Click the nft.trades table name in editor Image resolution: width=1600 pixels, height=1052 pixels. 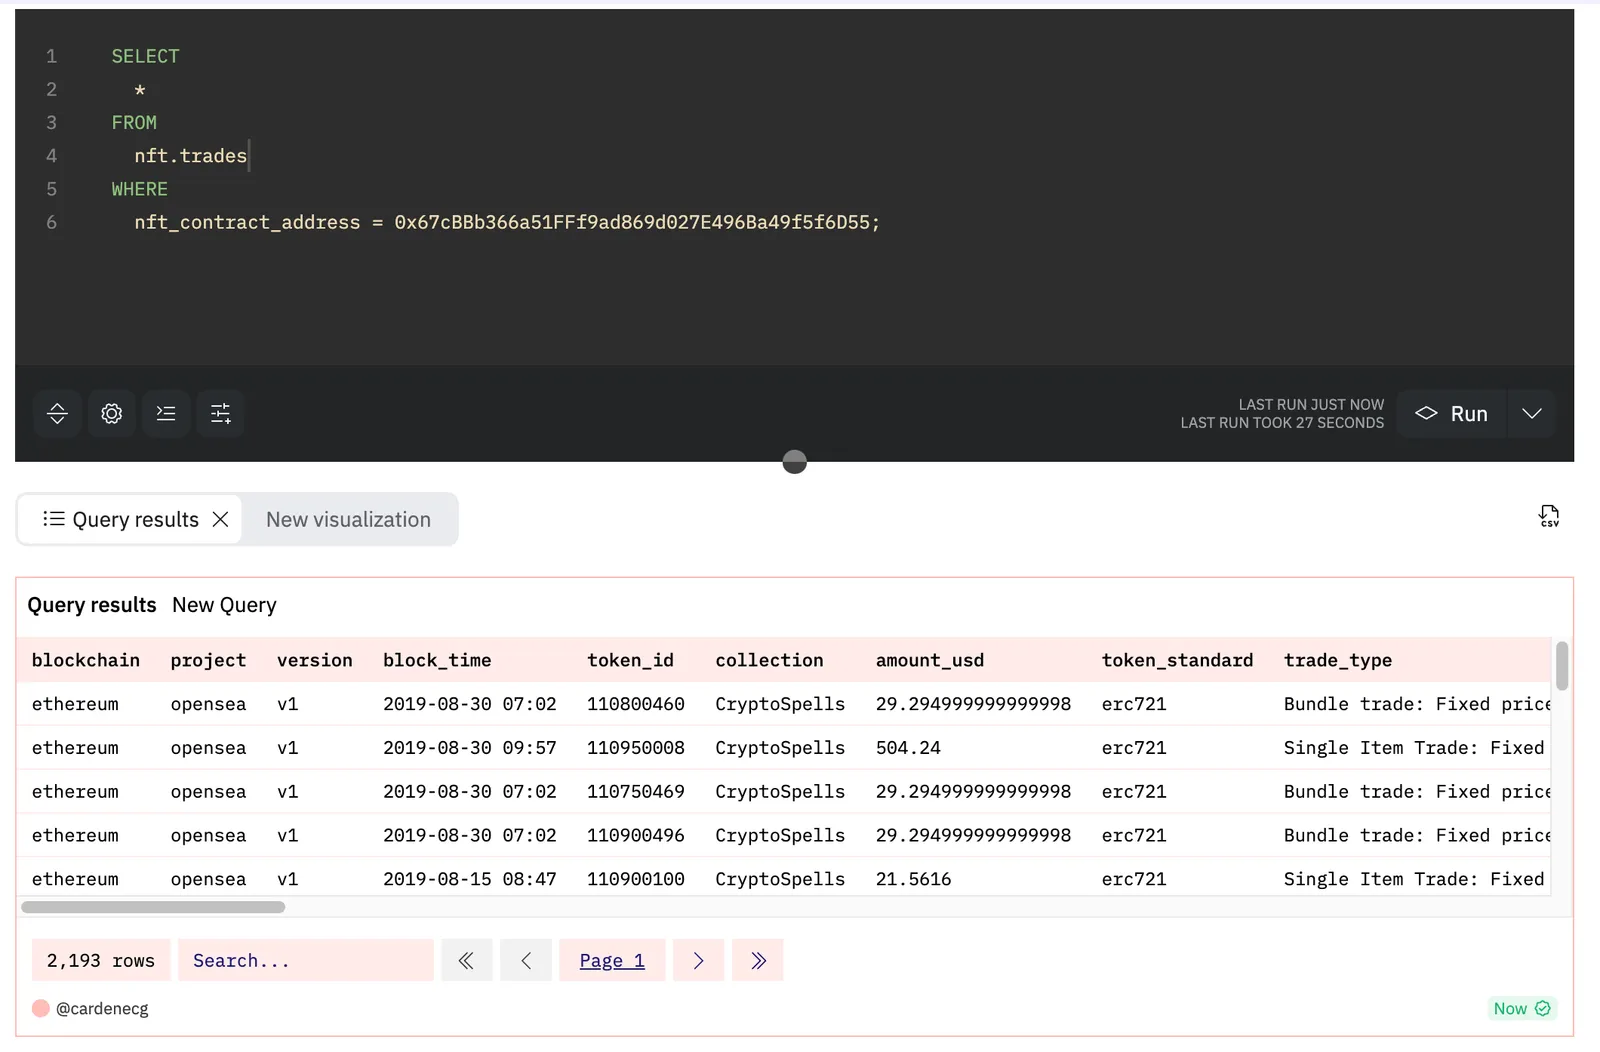(x=190, y=156)
